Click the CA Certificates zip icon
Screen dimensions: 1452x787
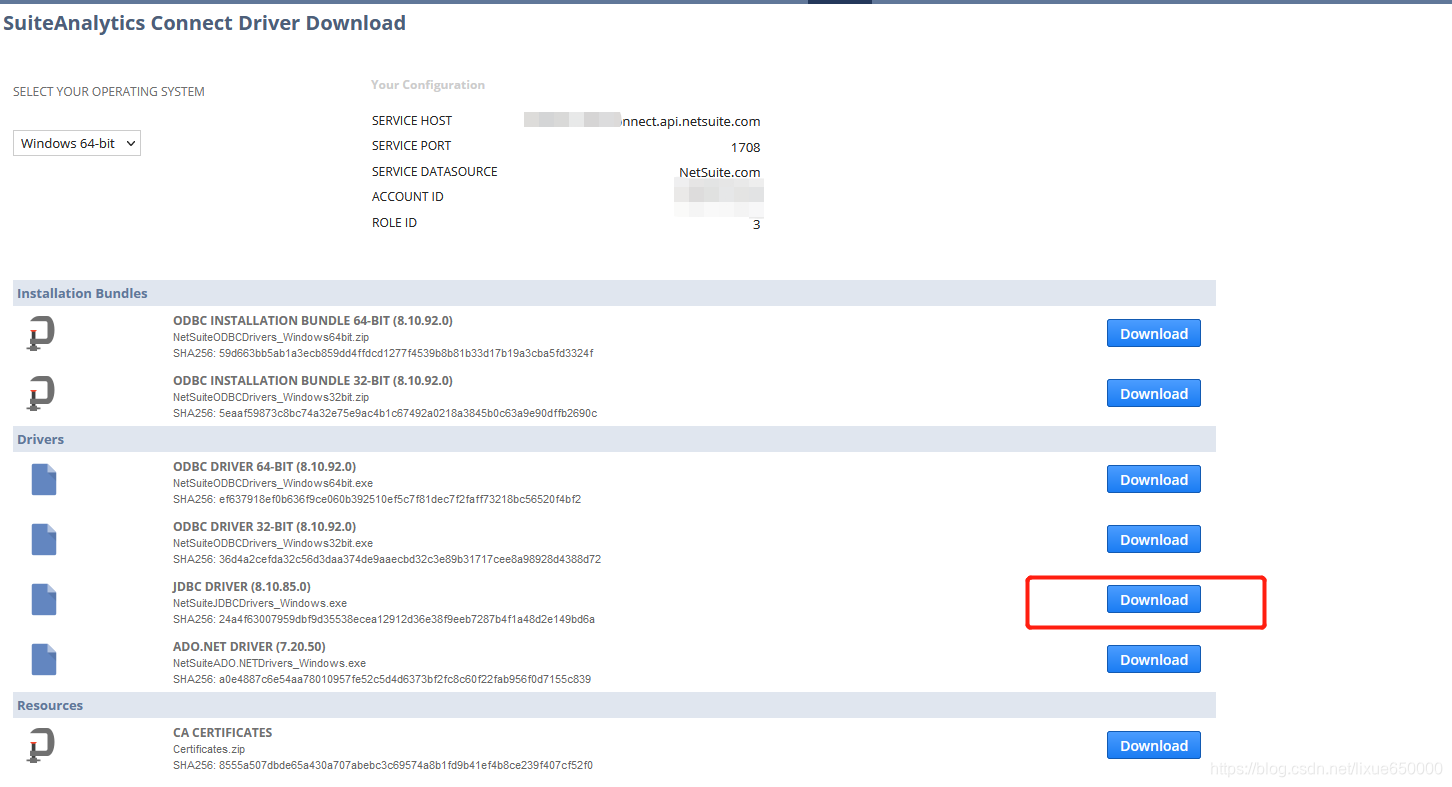40,745
